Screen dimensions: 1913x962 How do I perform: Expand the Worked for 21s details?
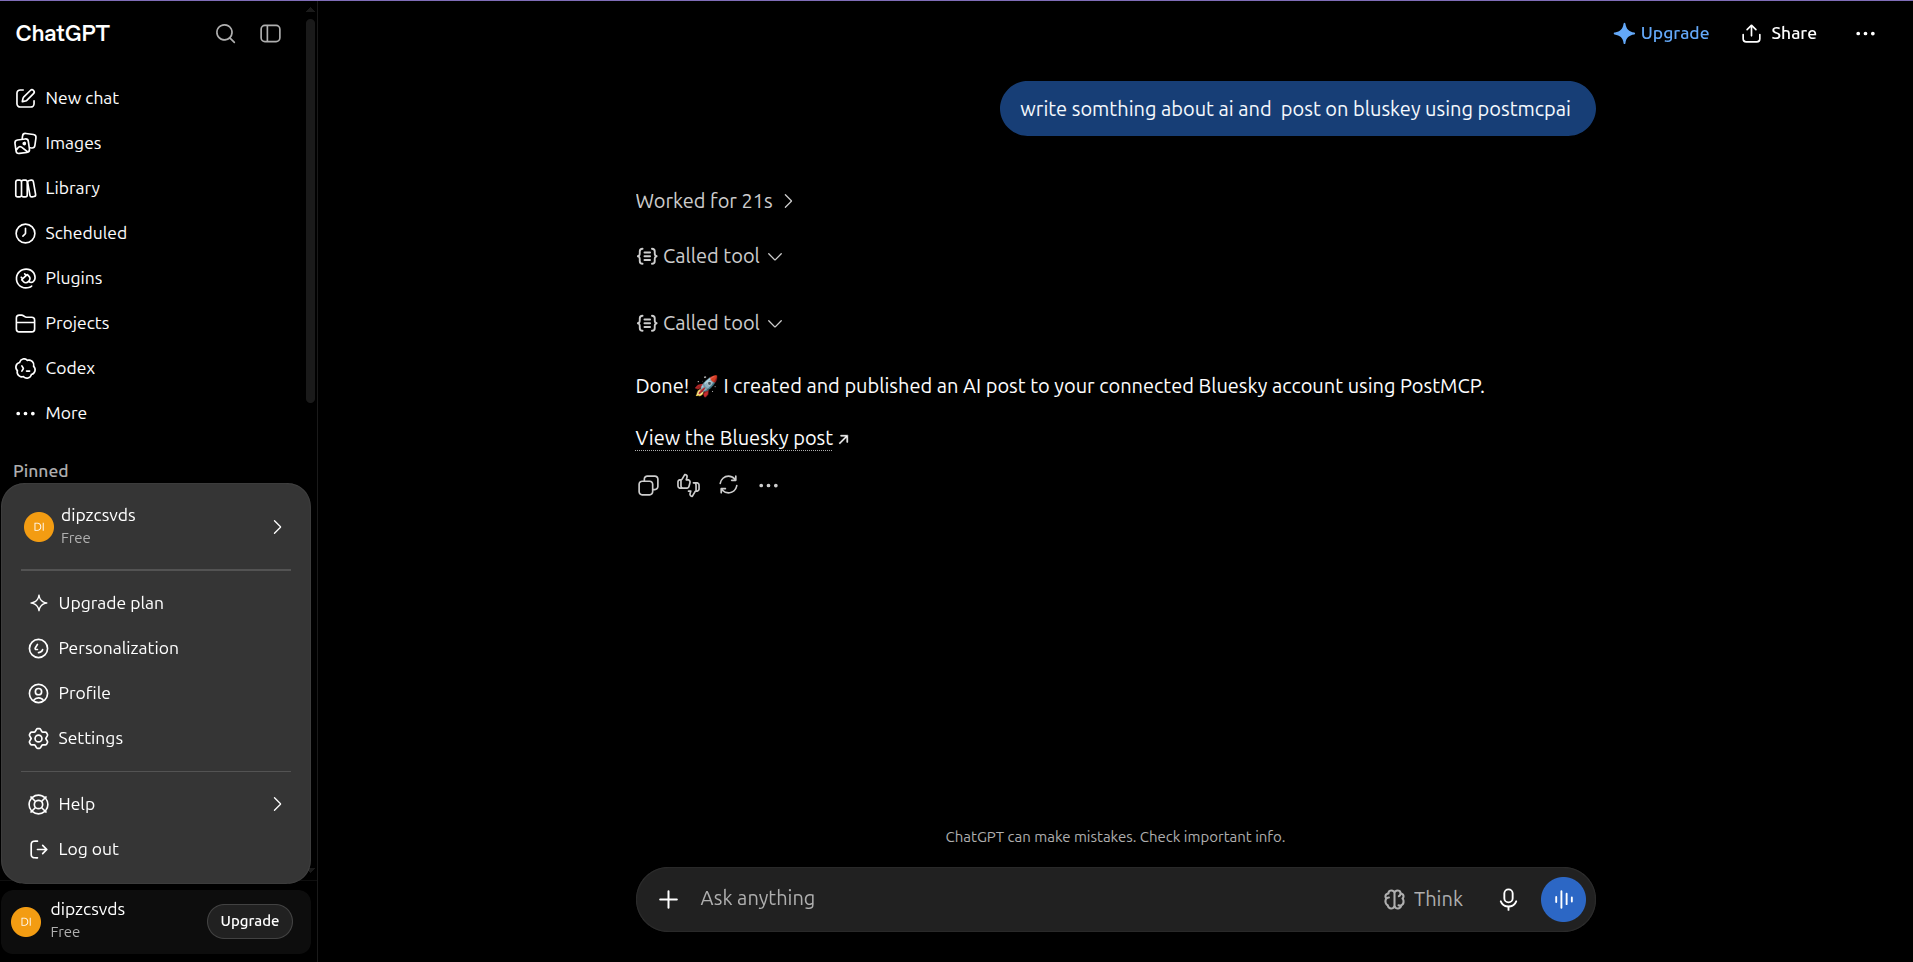coord(714,201)
